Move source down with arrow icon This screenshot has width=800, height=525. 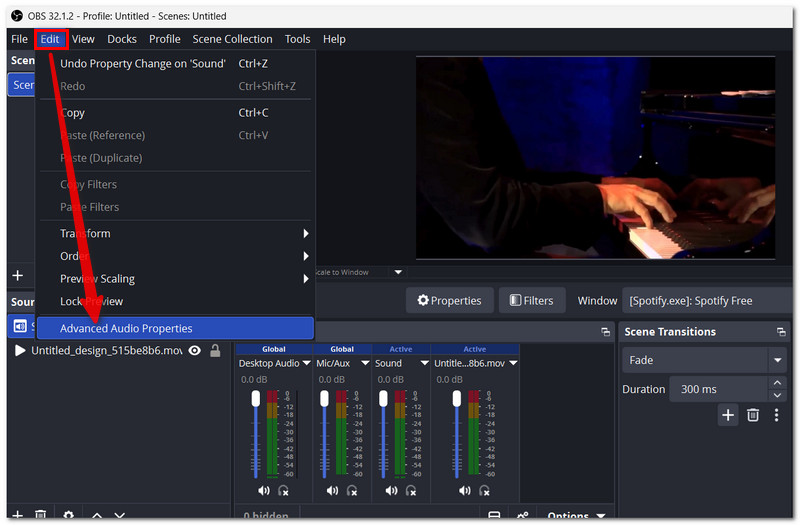tap(119, 515)
